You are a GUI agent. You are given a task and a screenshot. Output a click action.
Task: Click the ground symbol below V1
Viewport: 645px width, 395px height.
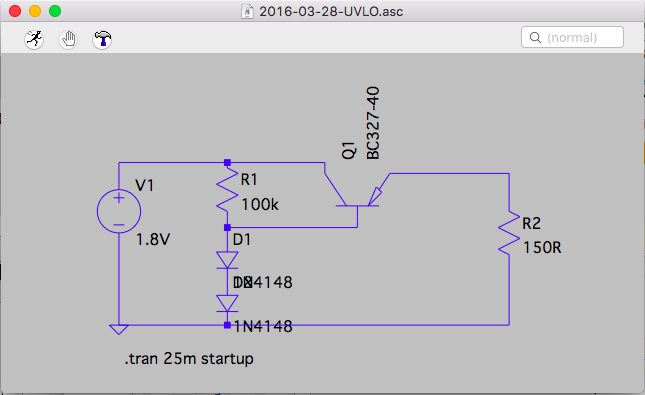point(119,330)
